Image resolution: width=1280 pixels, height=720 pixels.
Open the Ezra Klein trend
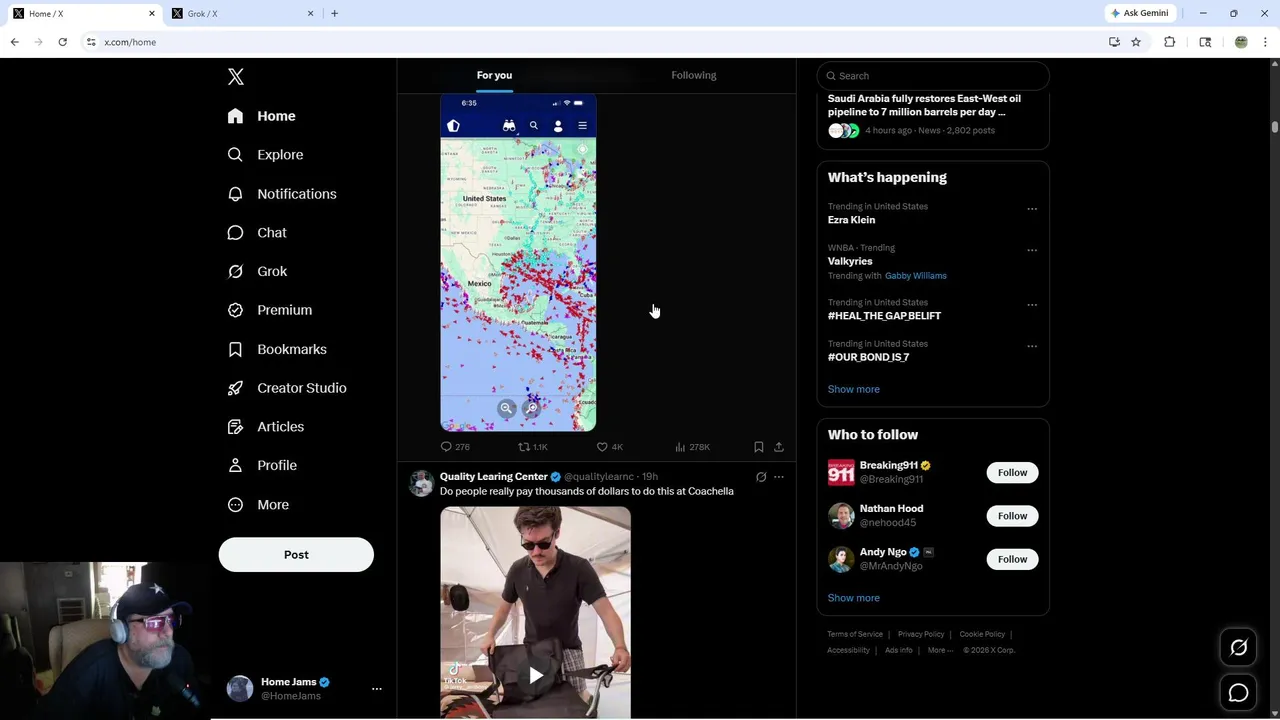click(x=851, y=220)
